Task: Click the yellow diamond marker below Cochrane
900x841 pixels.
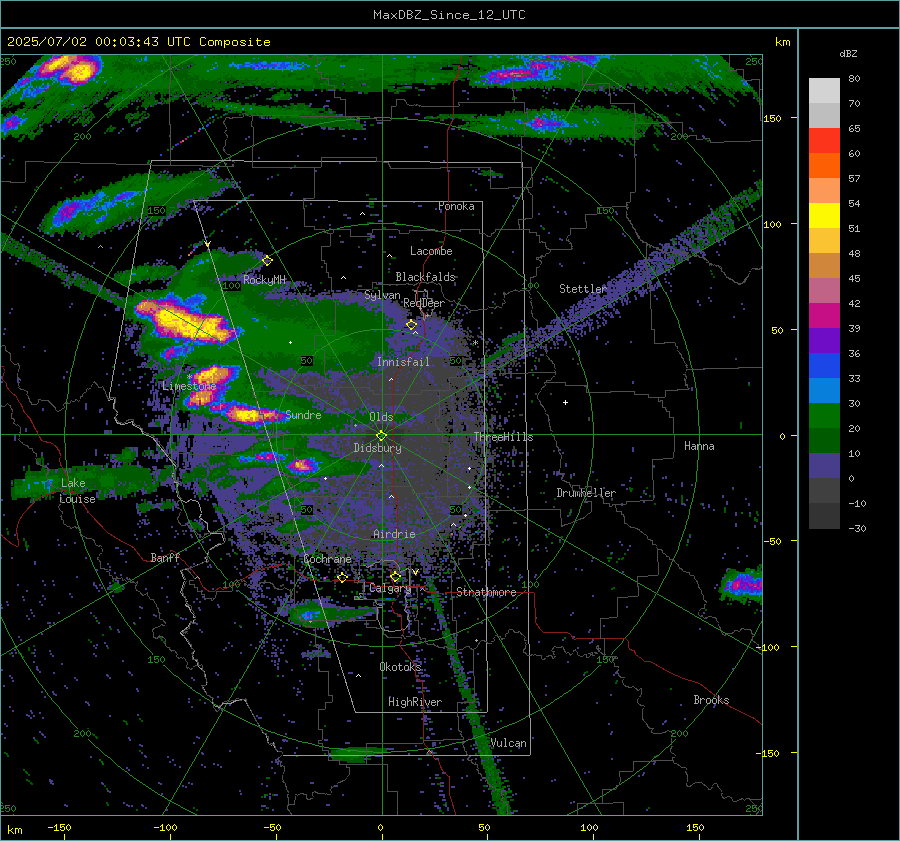Action: coord(343,577)
